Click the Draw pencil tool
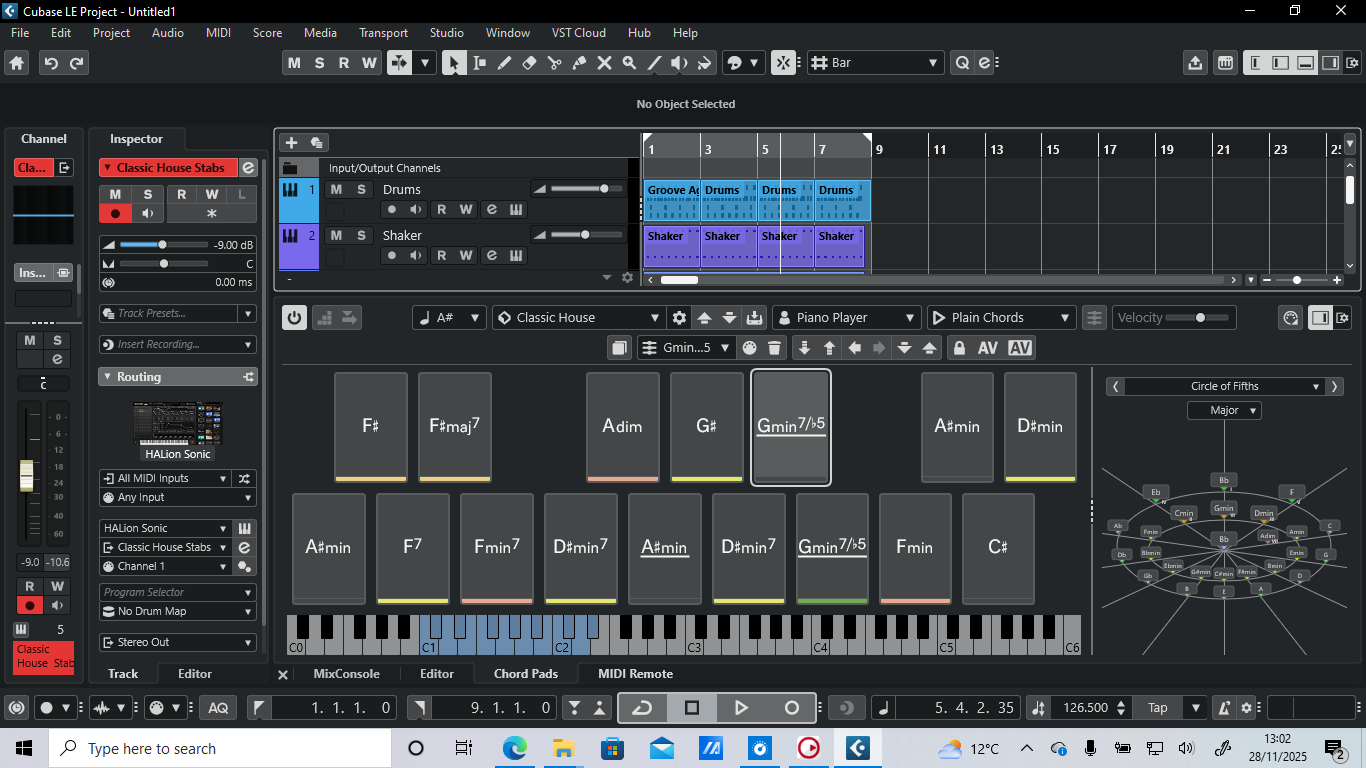The height and width of the screenshot is (768, 1366). pyautogui.click(x=505, y=63)
